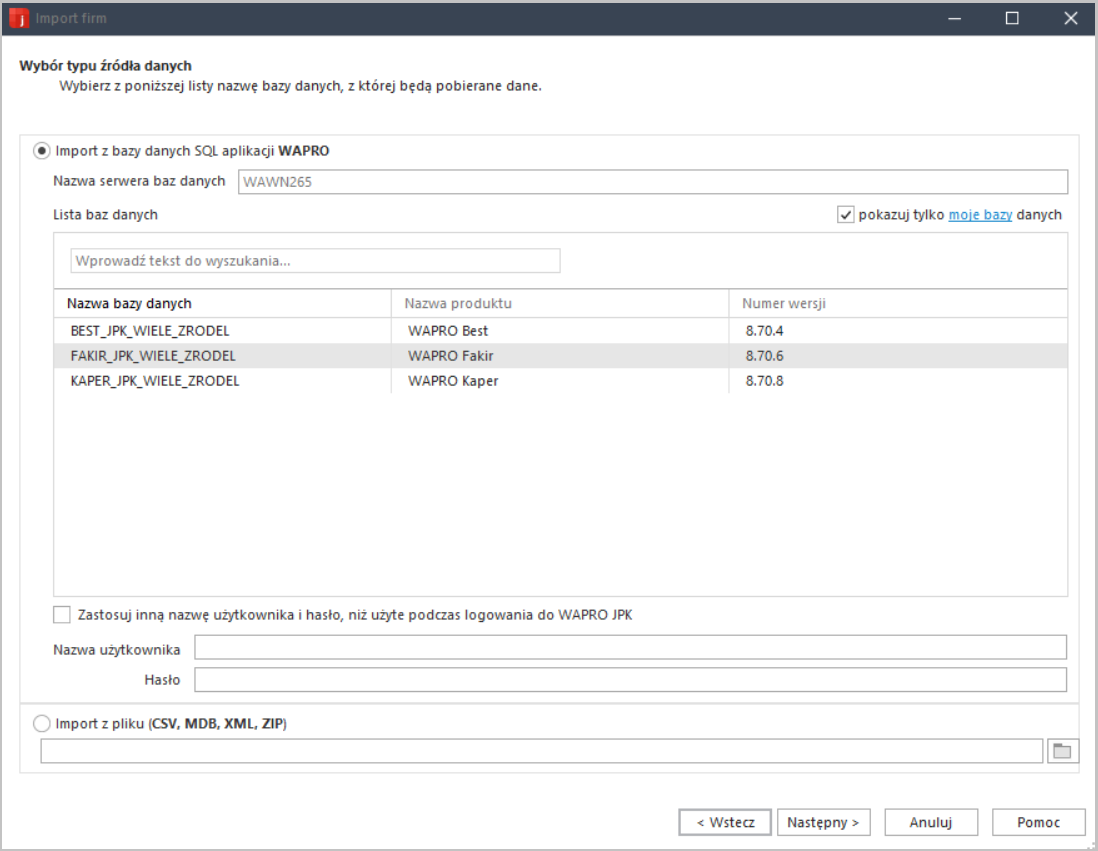Toggle pokazuj tylko moje bazy danych checkbox
1098x851 pixels.
[846, 215]
